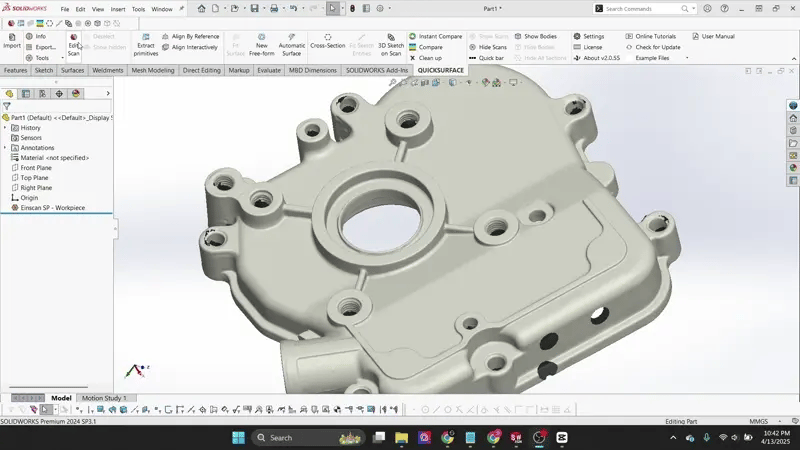This screenshot has height=450, width=800.
Task: Click the Import scan button
Action: pyautogui.click(x=12, y=41)
